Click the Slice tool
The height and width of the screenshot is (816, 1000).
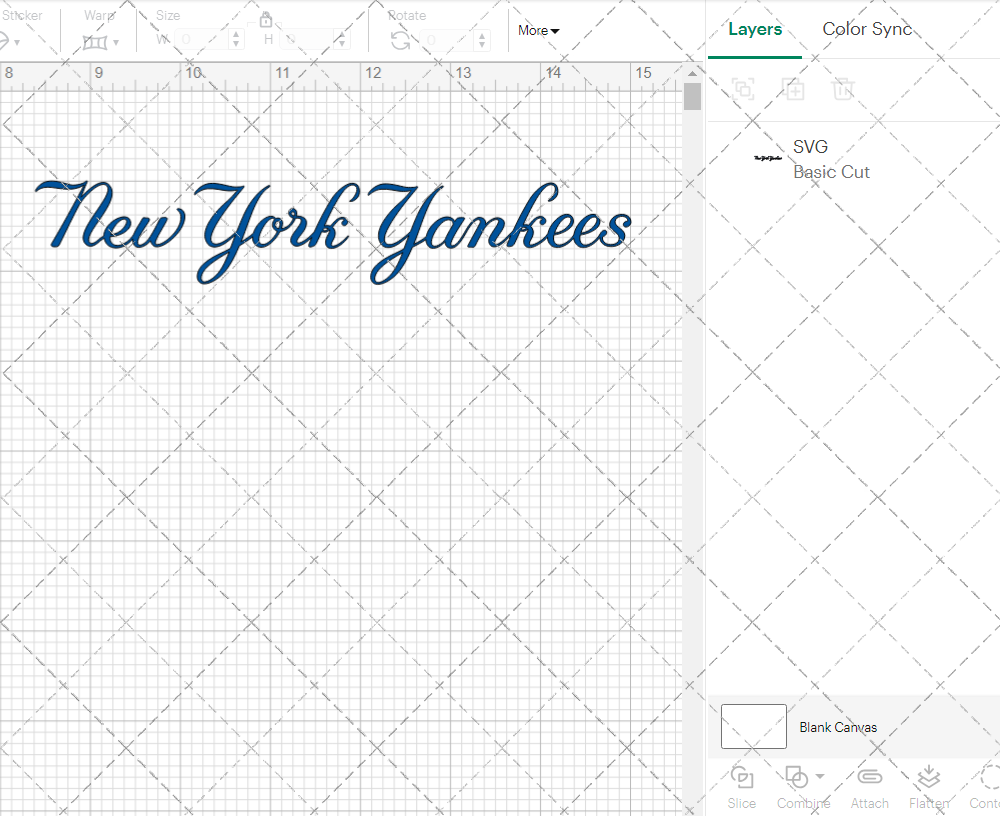(742, 787)
